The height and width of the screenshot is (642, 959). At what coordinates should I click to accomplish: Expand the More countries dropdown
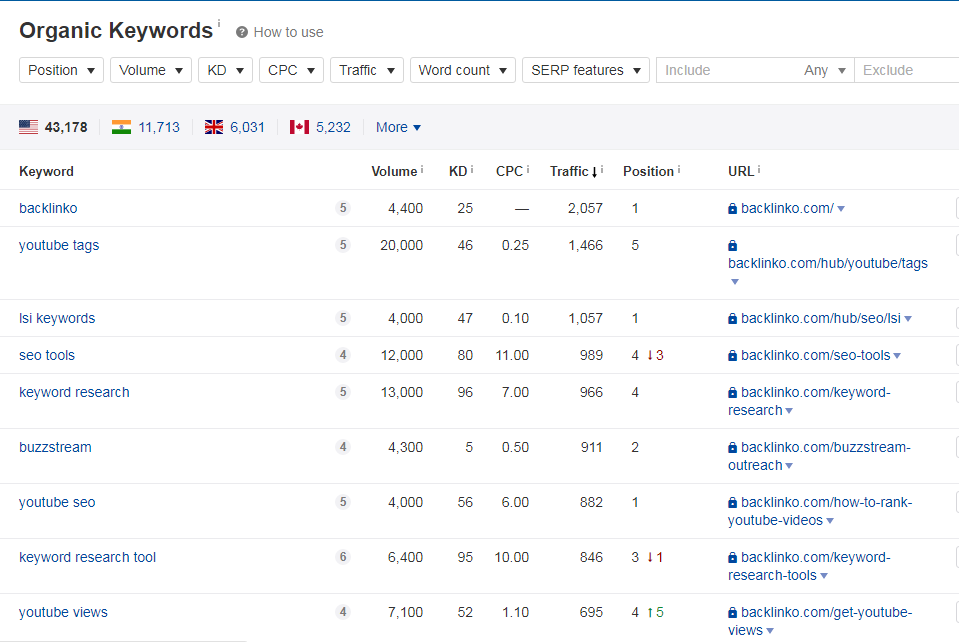(x=398, y=127)
